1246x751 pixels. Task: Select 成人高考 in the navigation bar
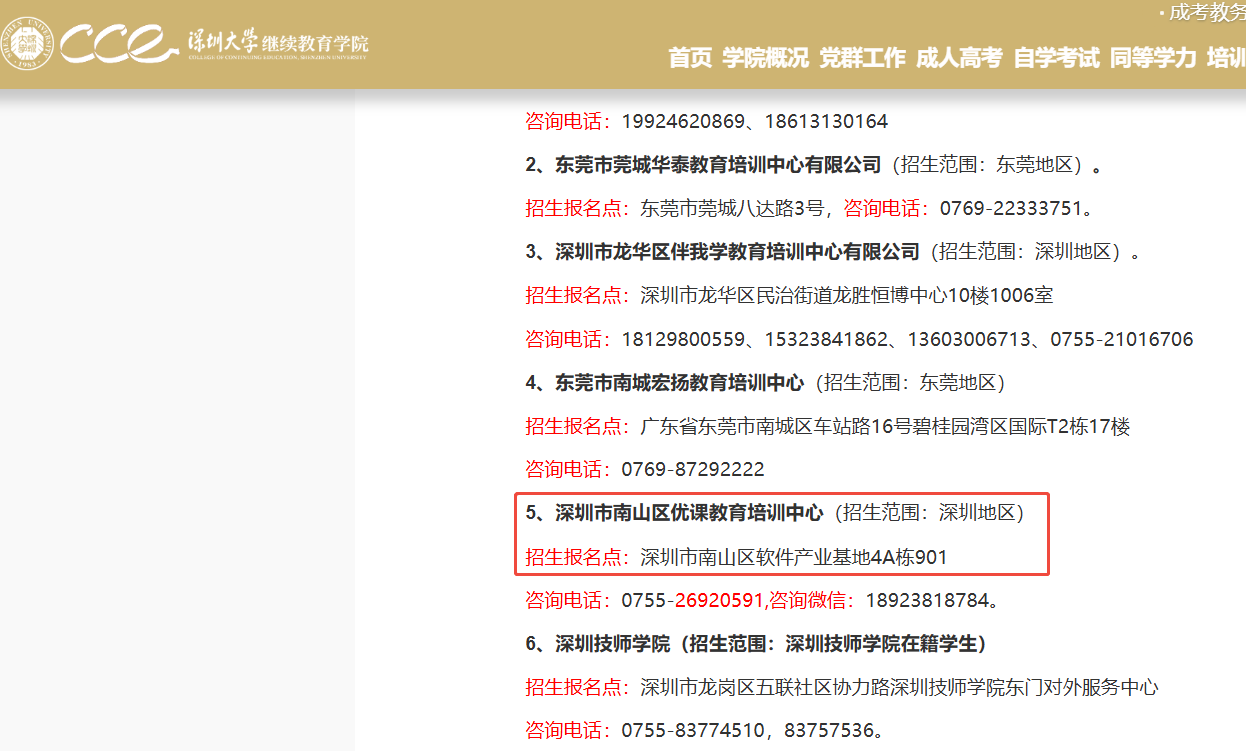[x=959, y=58]
